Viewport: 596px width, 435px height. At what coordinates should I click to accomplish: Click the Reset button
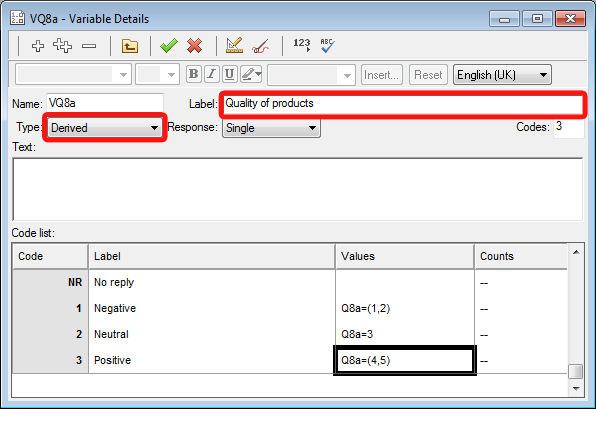tap(428, 75)
